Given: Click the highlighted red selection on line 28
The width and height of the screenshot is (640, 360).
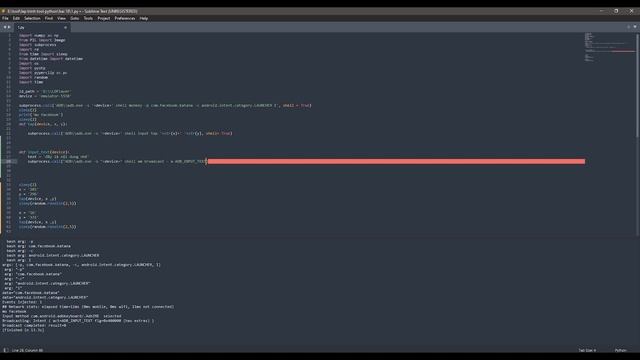Looking at the screenshot, I should point(396,162).
